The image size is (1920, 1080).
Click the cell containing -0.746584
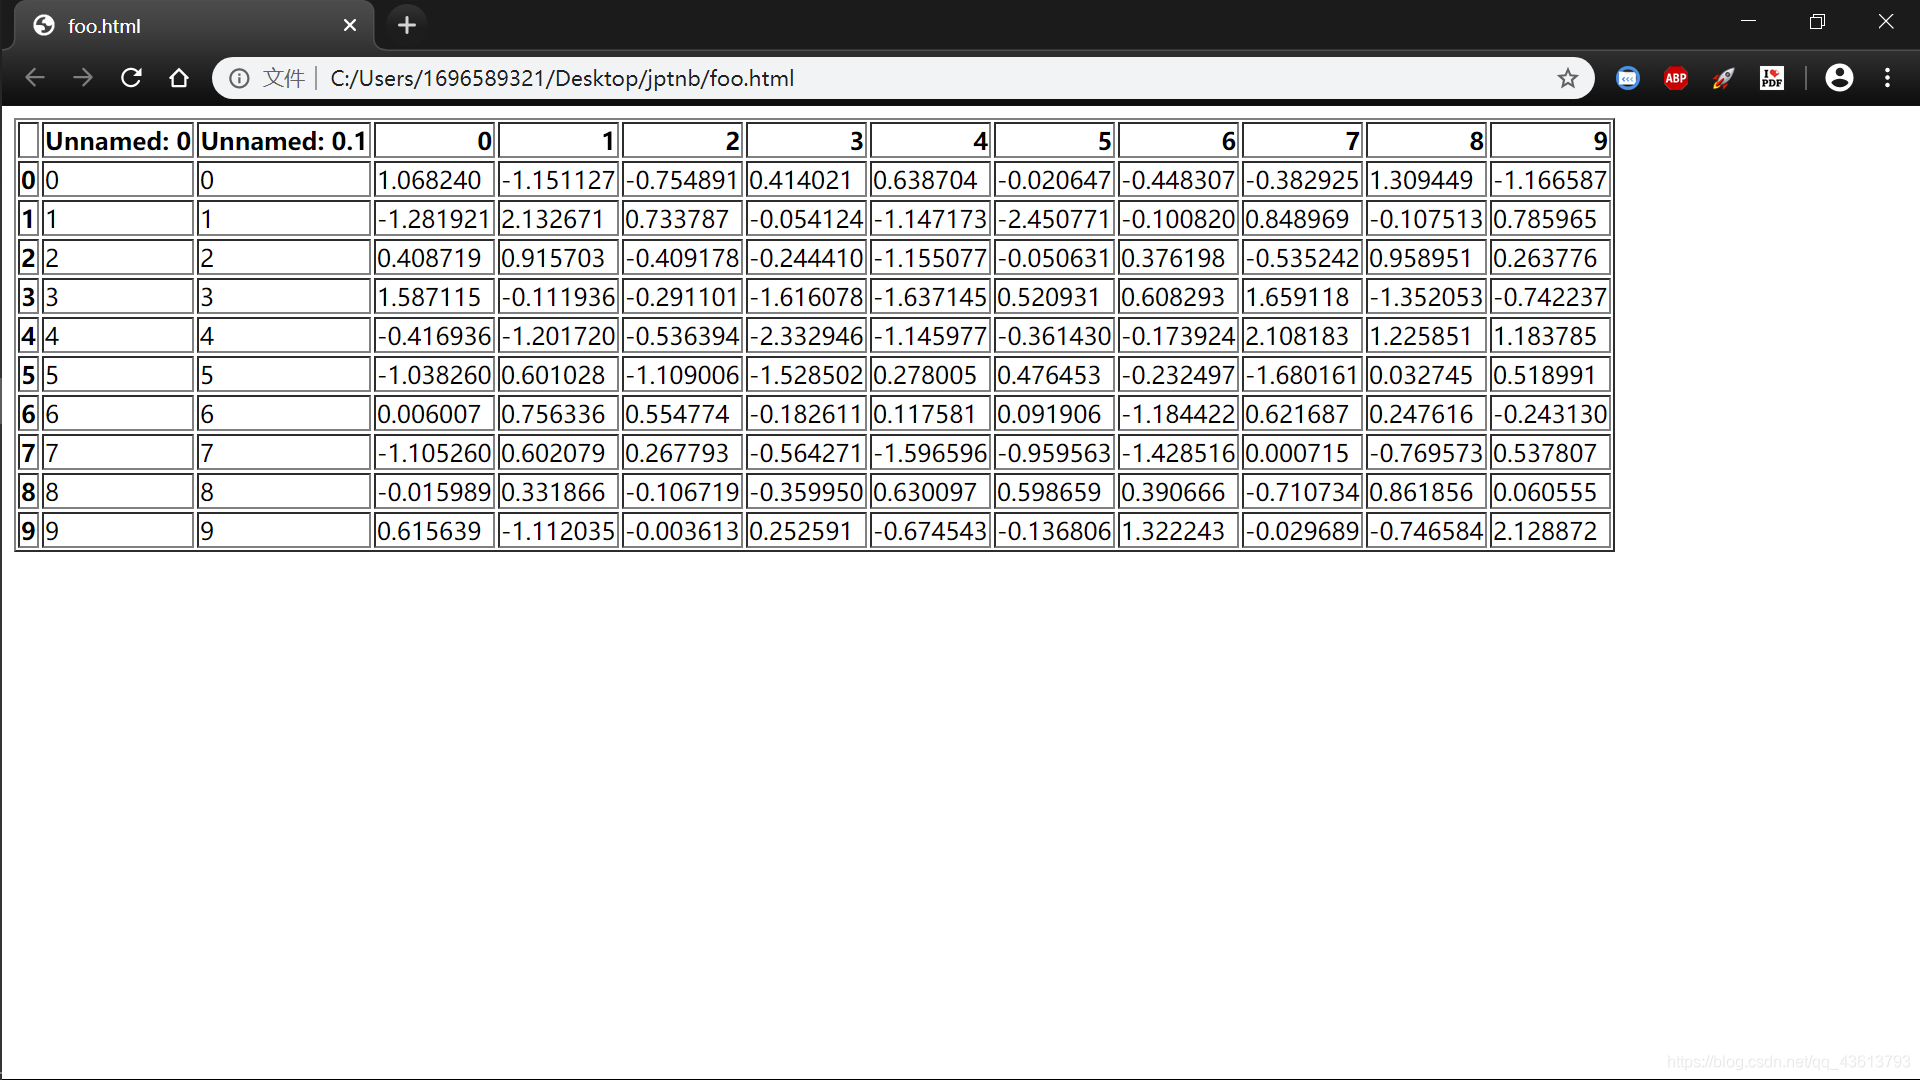[x=1426, y=531]
